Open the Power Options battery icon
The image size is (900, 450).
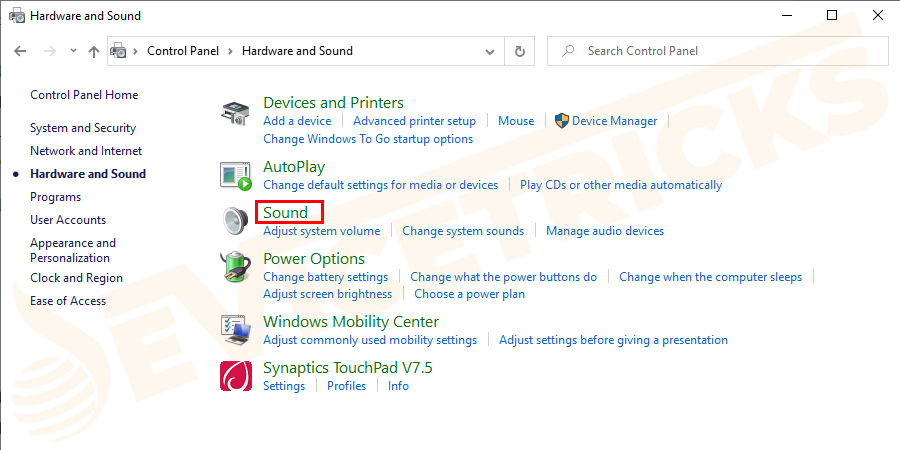235,268
